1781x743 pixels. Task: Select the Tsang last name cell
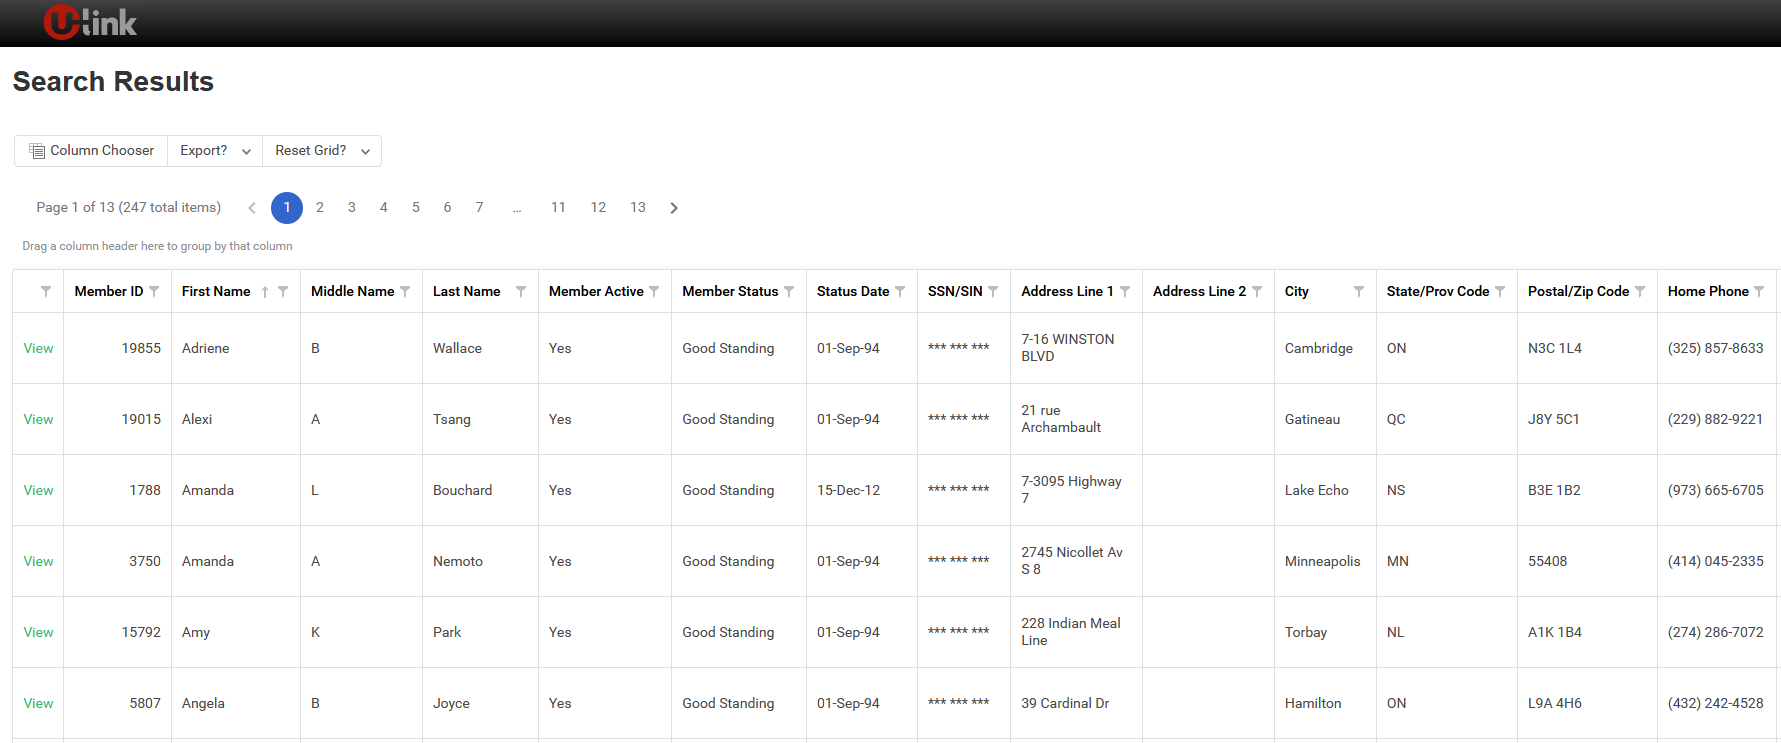pyautogui.click(x=480, y=419)
